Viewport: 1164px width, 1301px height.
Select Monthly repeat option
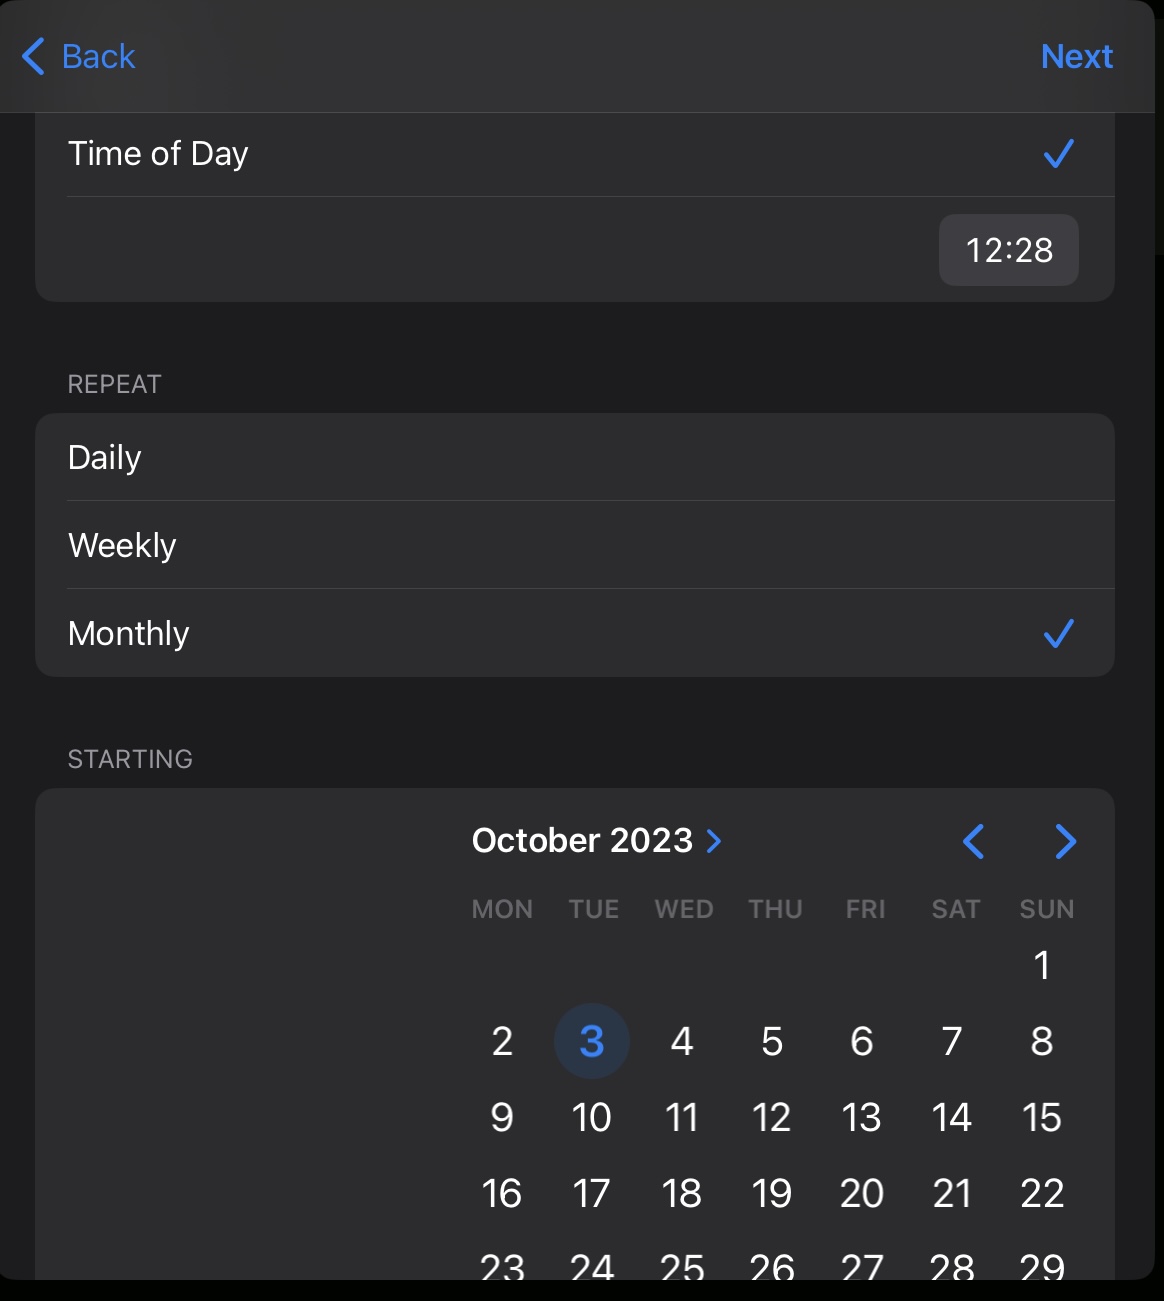pyautogui.click(x=575, y=633)
